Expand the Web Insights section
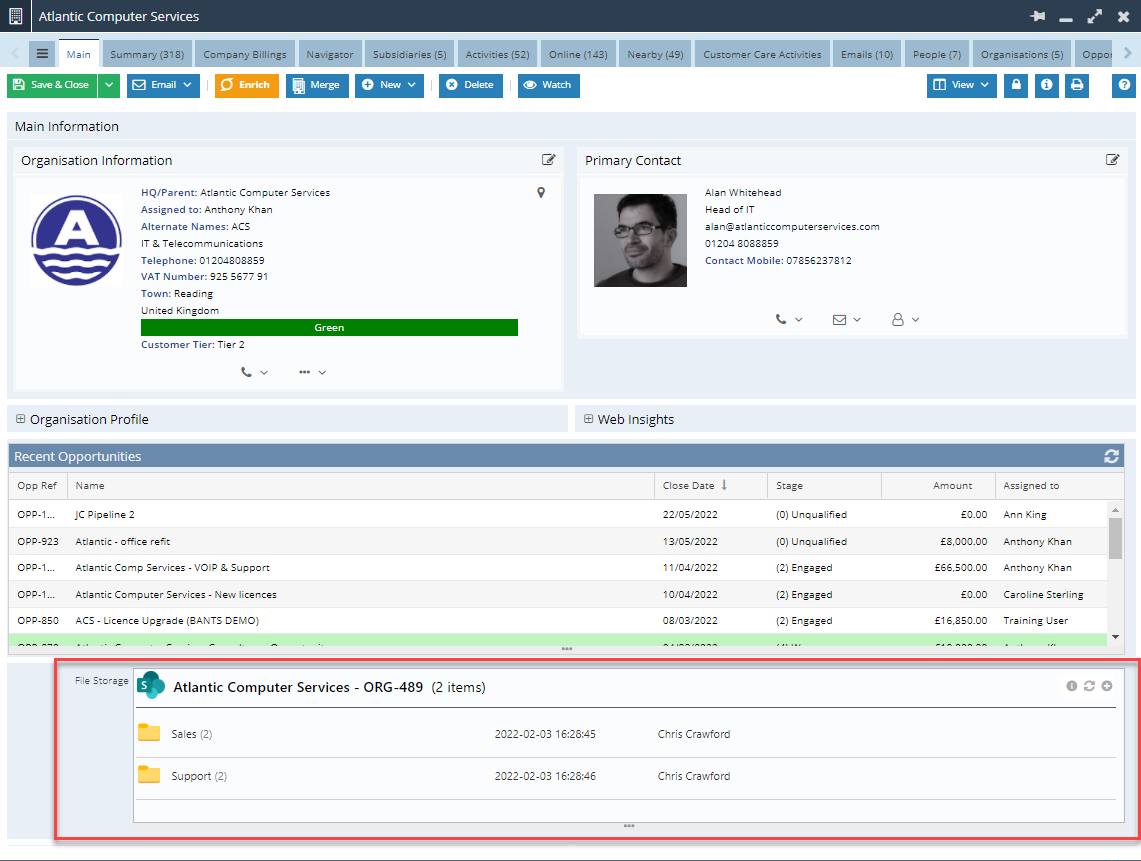 pos(588,419)
